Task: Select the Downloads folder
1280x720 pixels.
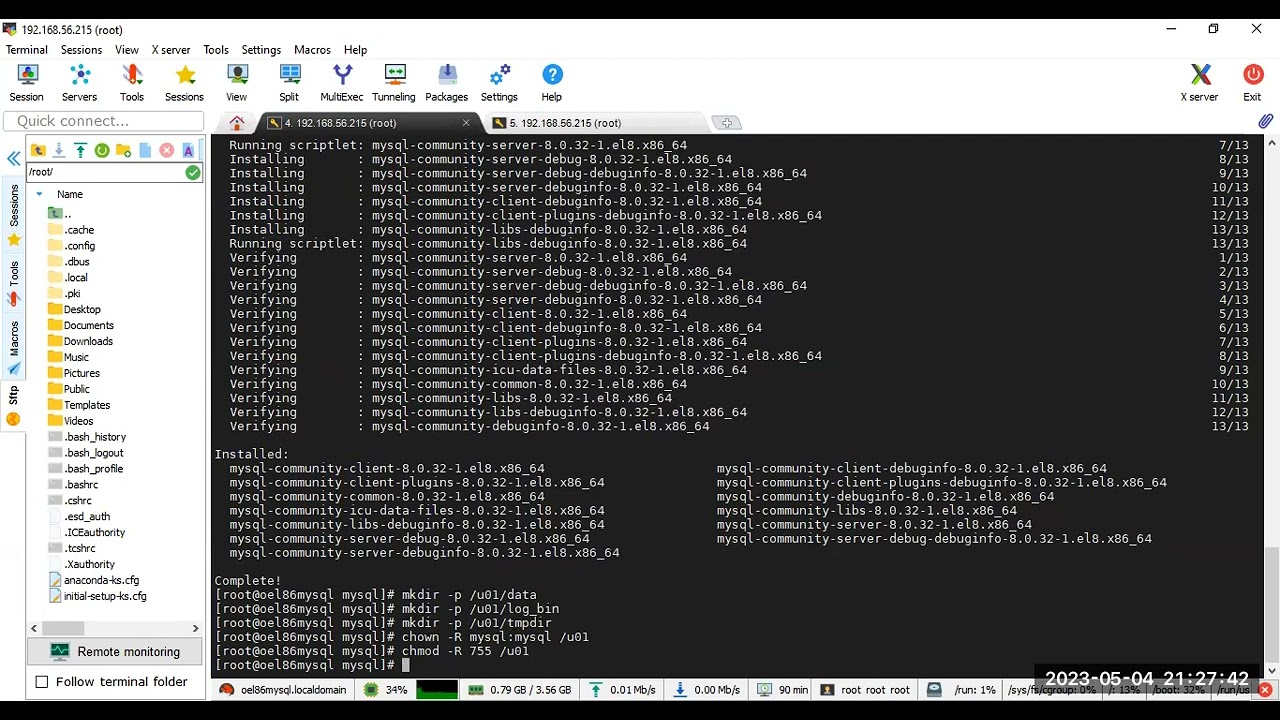Action: tap(80, 341)
